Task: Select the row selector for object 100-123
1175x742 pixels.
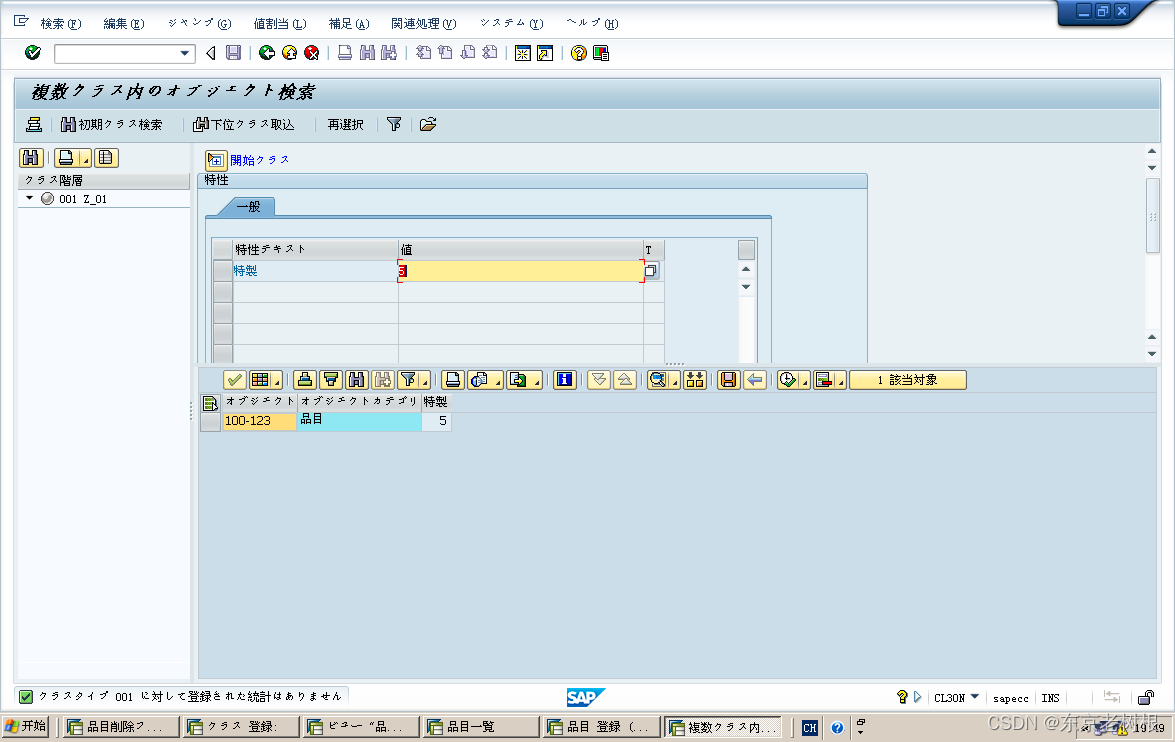Action: (x=210, y=421)
